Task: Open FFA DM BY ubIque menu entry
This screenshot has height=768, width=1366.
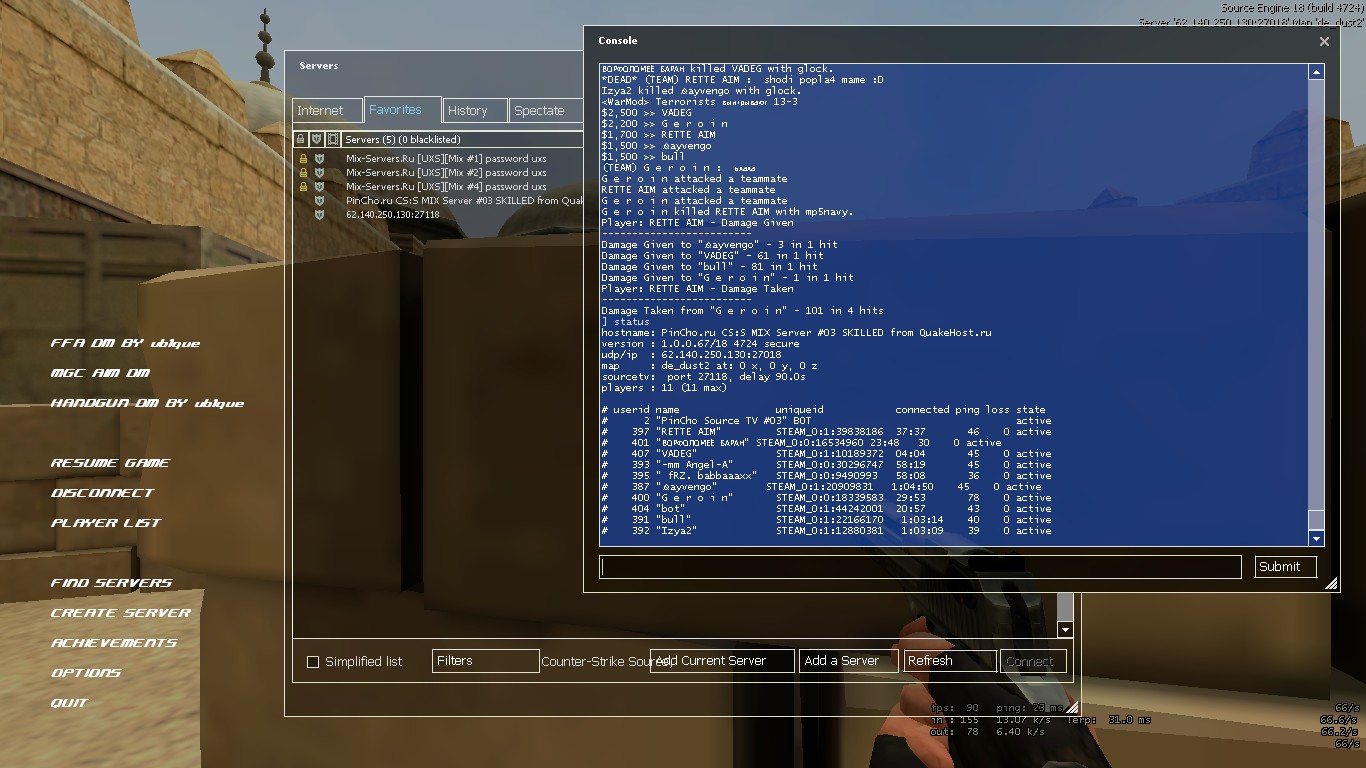Action: click(125, 343)
